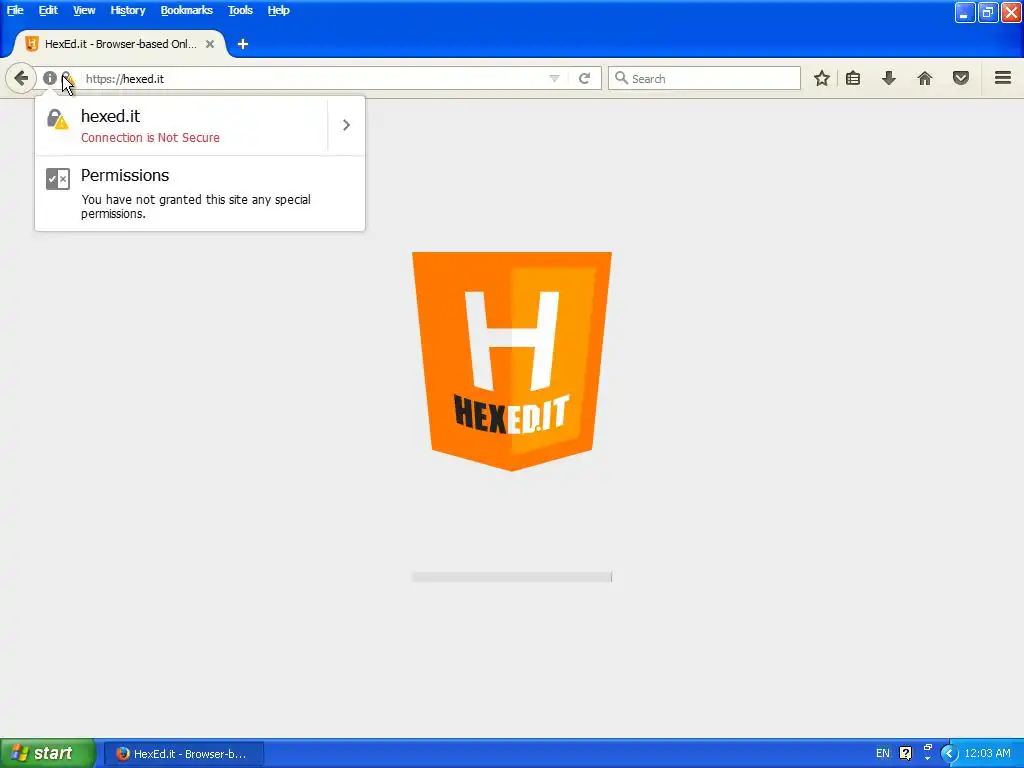The width and height of the screenshot is (1024, 768).
Task: Click the 12:03 AM clock
Action: 987,754
